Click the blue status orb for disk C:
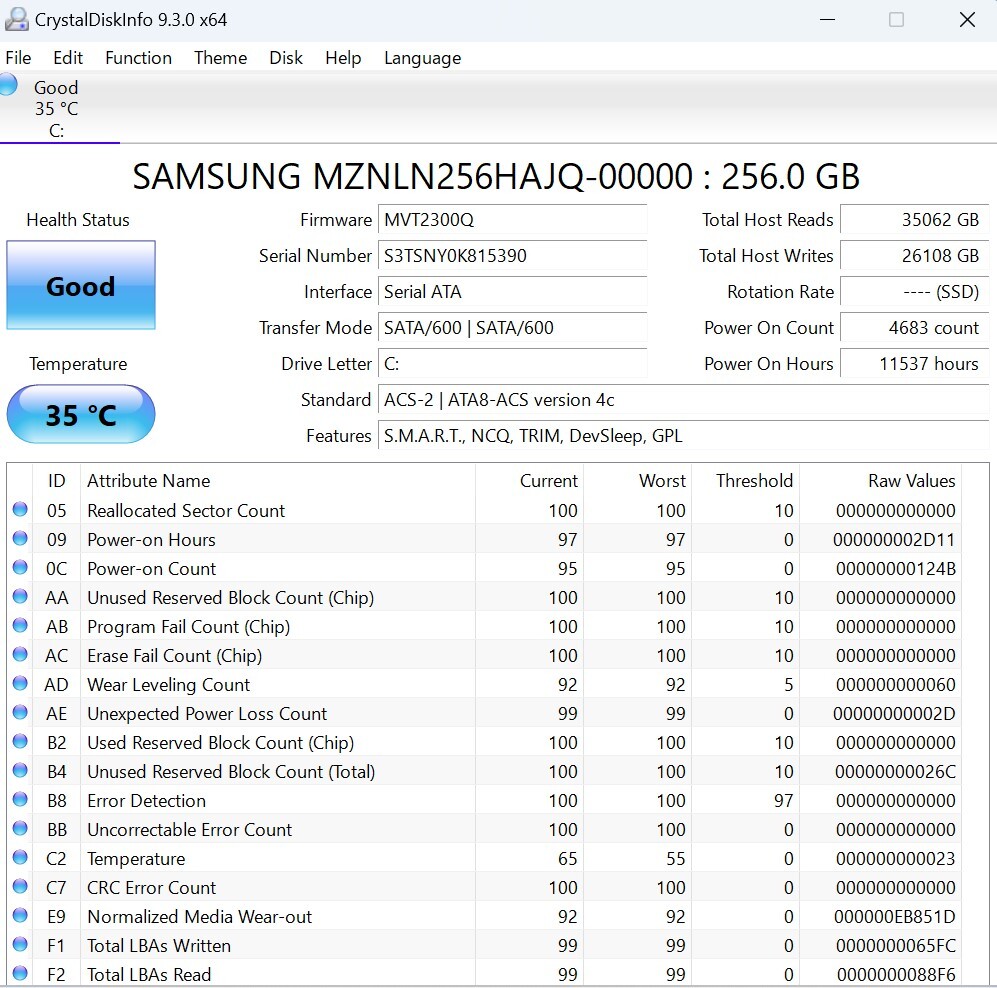The image size is (997, 988). pos(8,85)
